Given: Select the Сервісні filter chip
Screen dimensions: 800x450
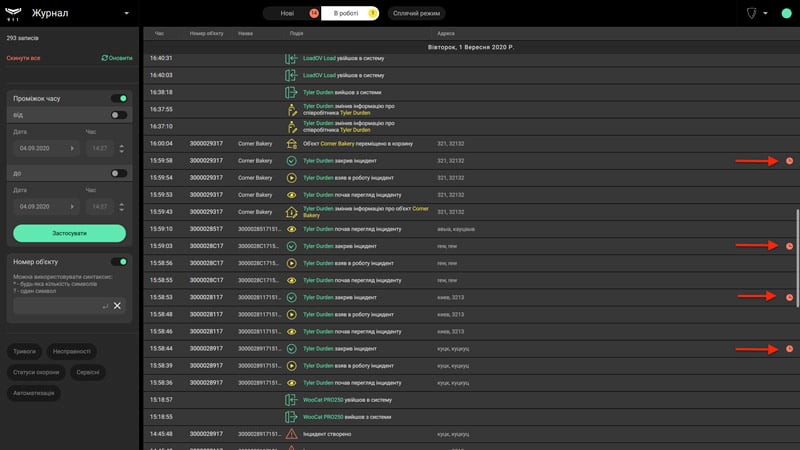Looking at the screenshot, I should coord(88,372).
